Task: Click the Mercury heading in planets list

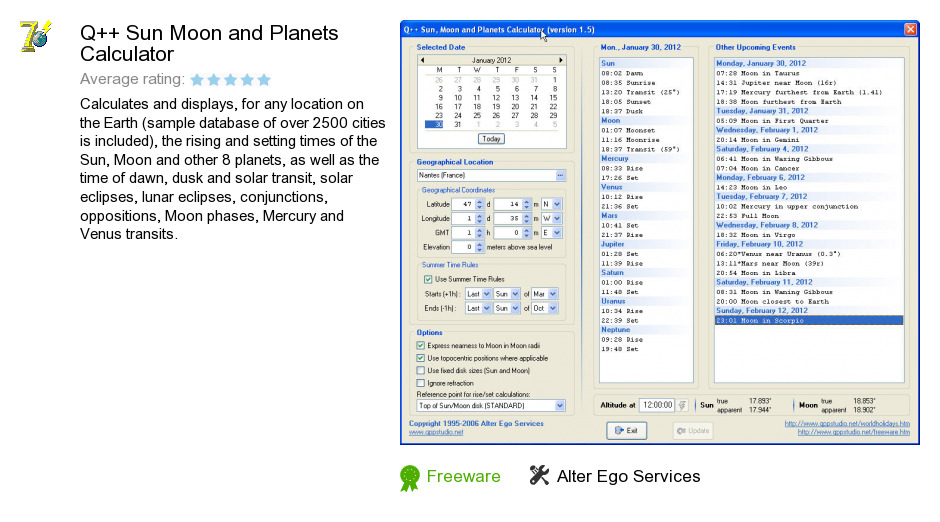Action: [614, 159]
